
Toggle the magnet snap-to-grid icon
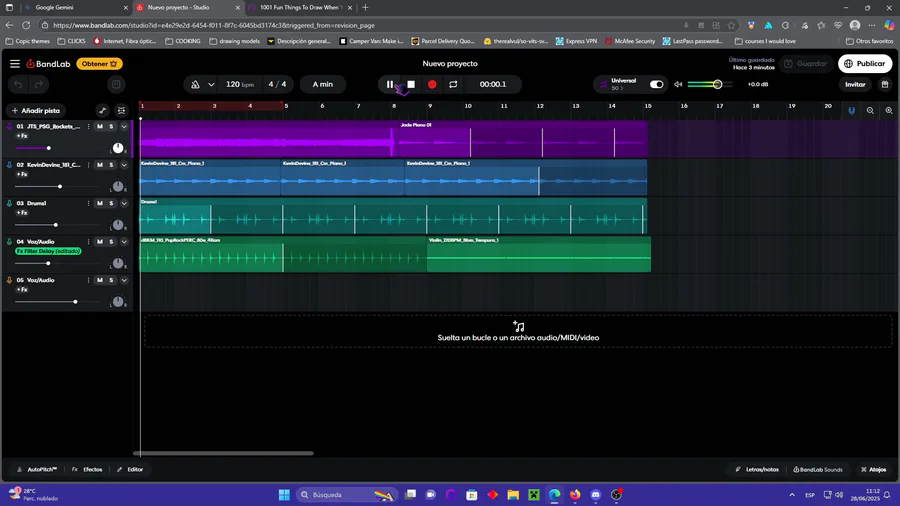[851, 110]
